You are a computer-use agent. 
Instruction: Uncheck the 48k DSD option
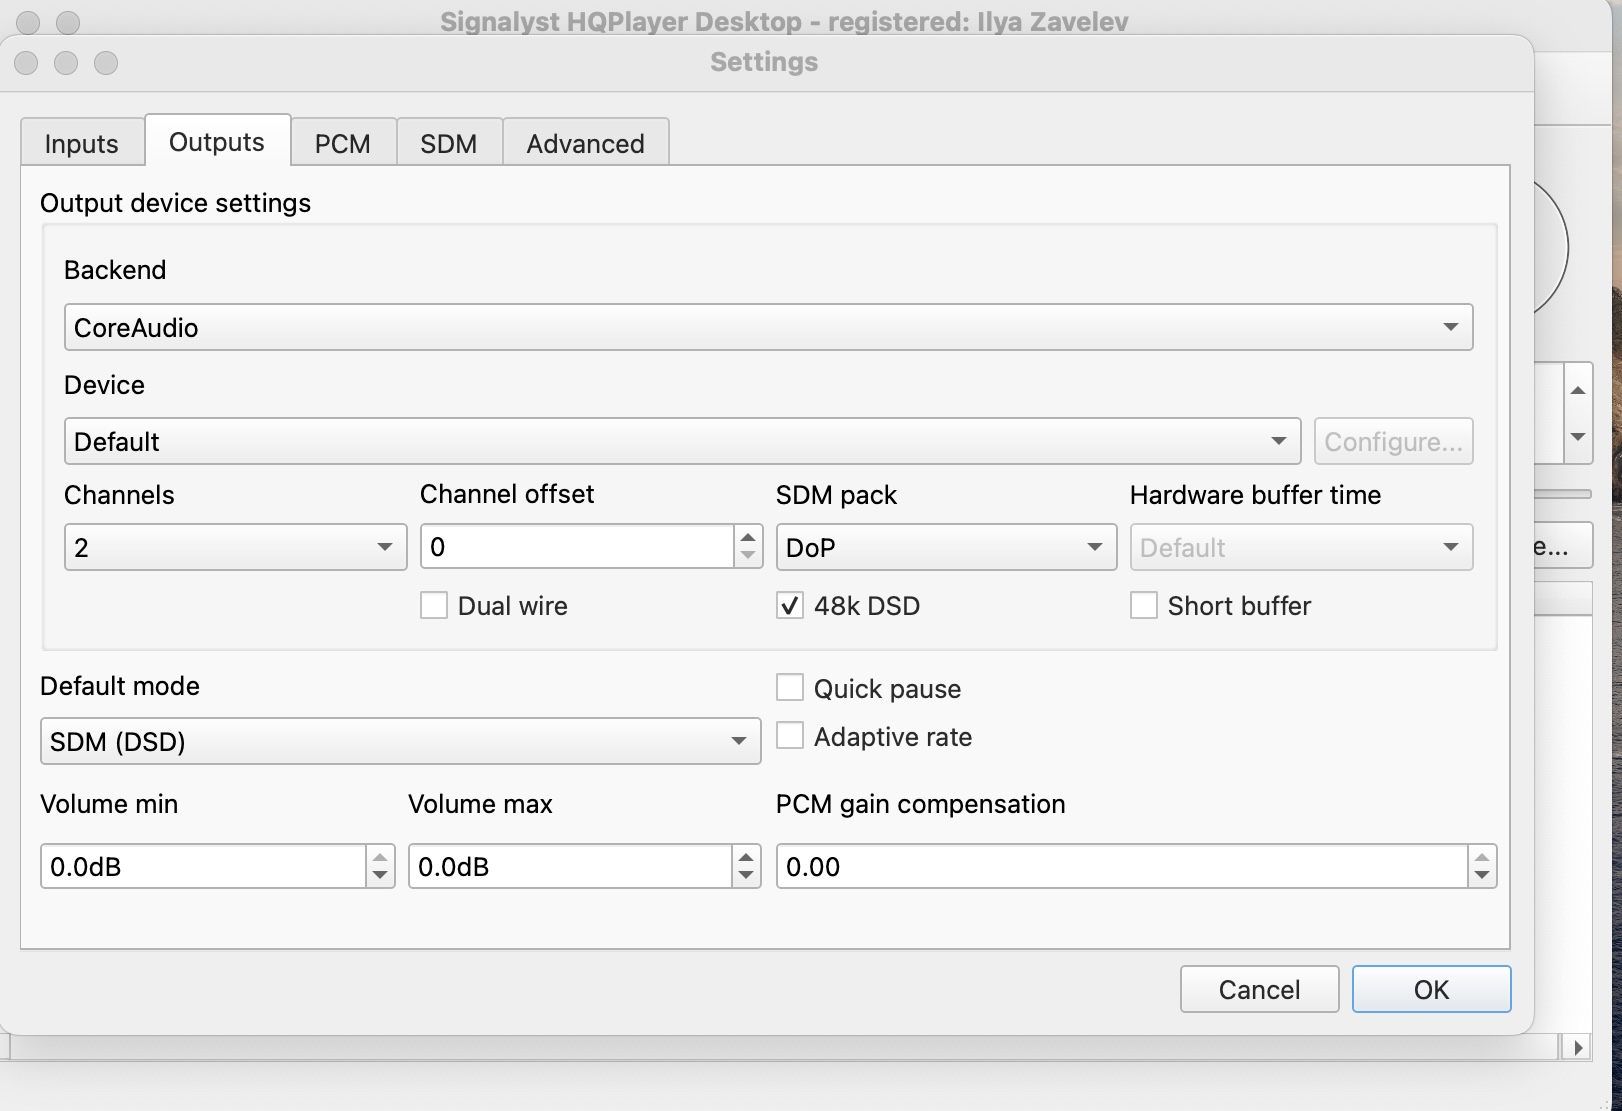pos(790,606)
